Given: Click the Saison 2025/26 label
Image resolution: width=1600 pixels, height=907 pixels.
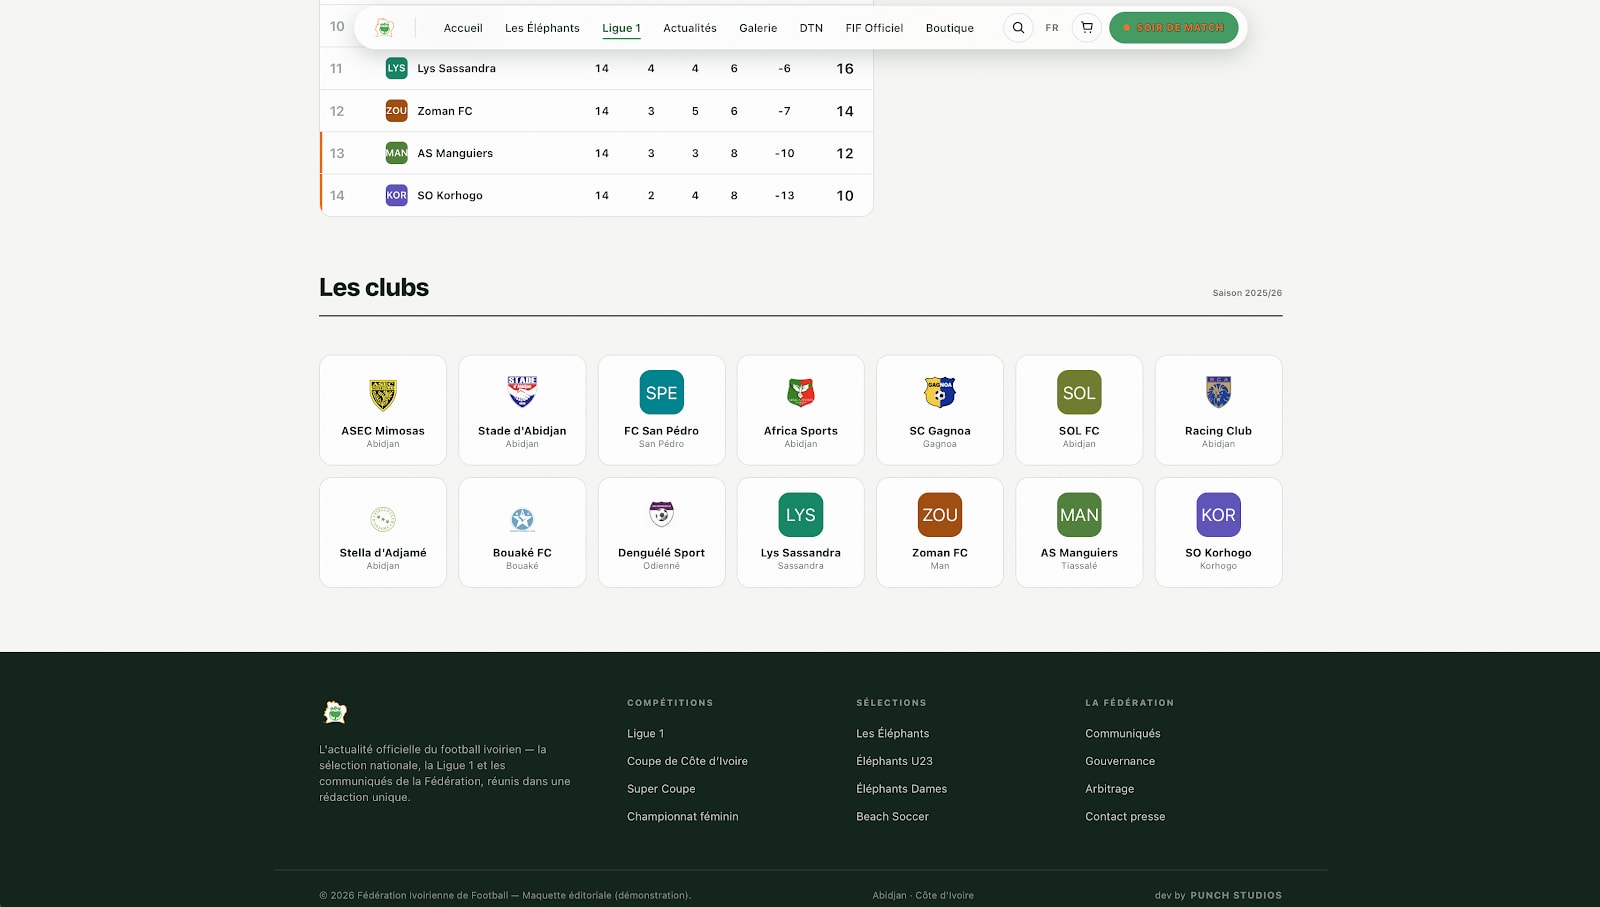Looking at the screenshot, I should point(1247,293).
